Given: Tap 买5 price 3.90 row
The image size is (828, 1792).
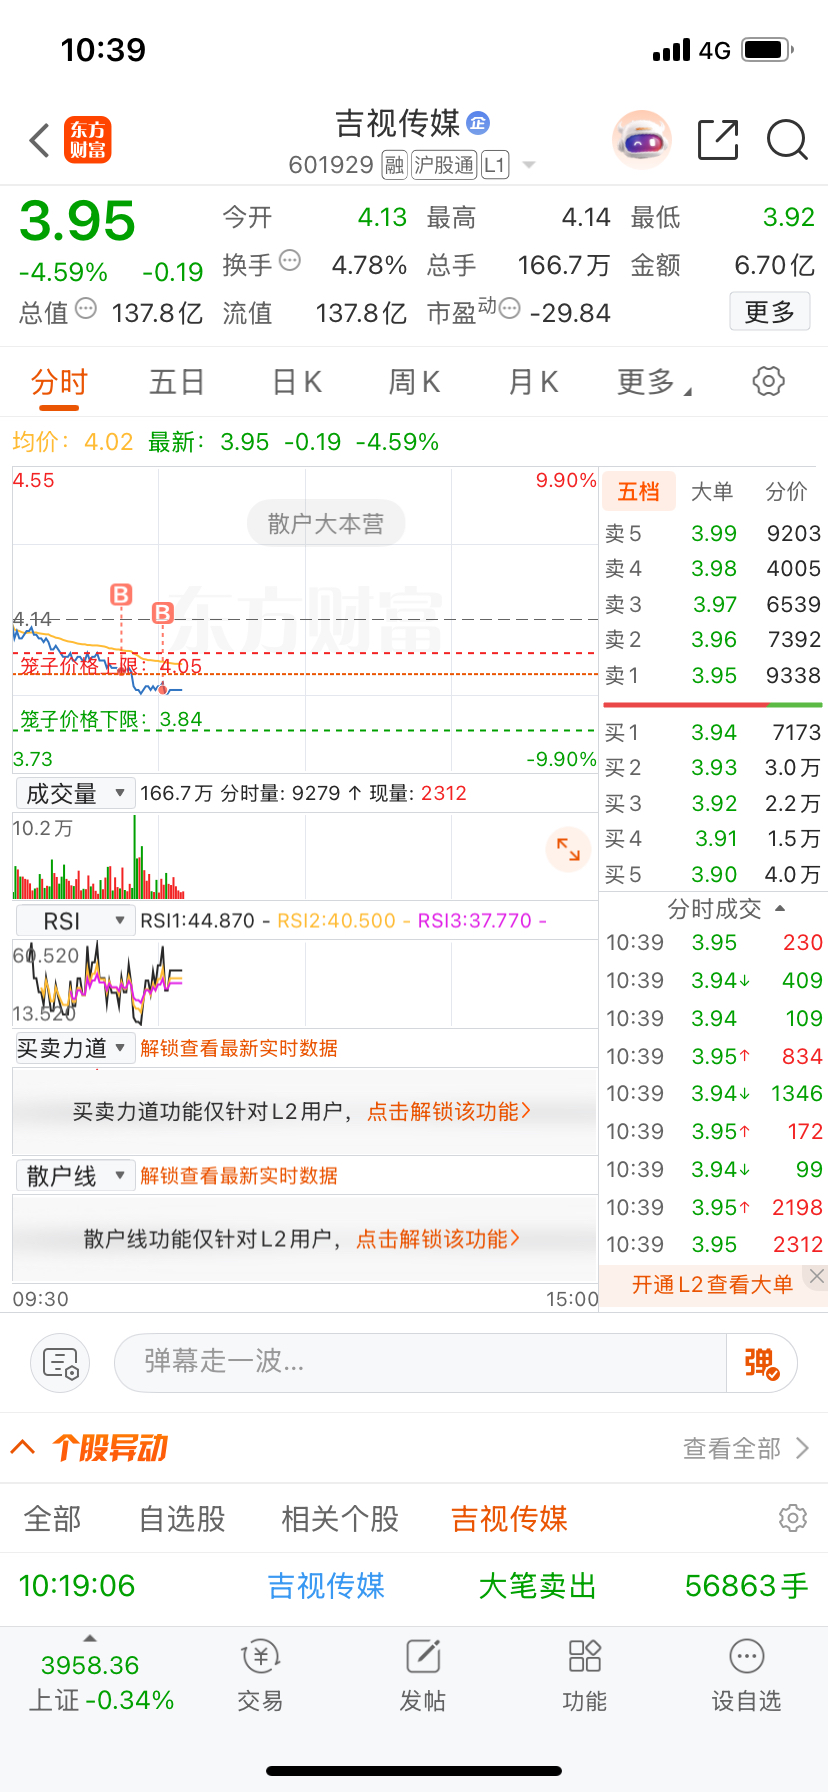Looking at the screenshot, I should tap(713, 874).
